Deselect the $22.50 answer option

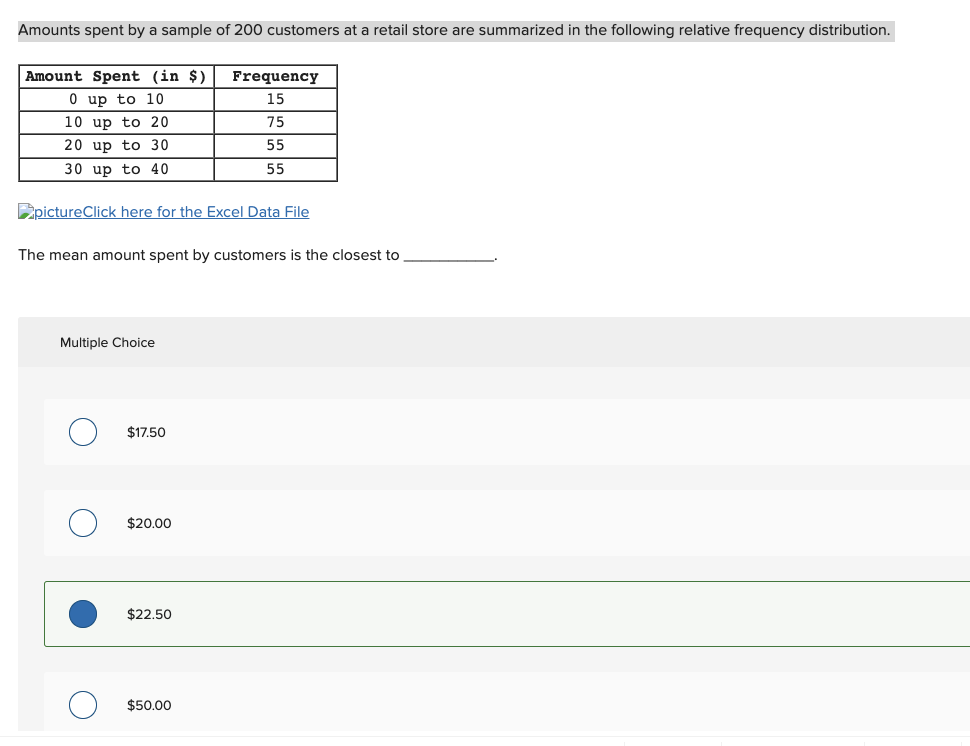(x=82, y=614)
